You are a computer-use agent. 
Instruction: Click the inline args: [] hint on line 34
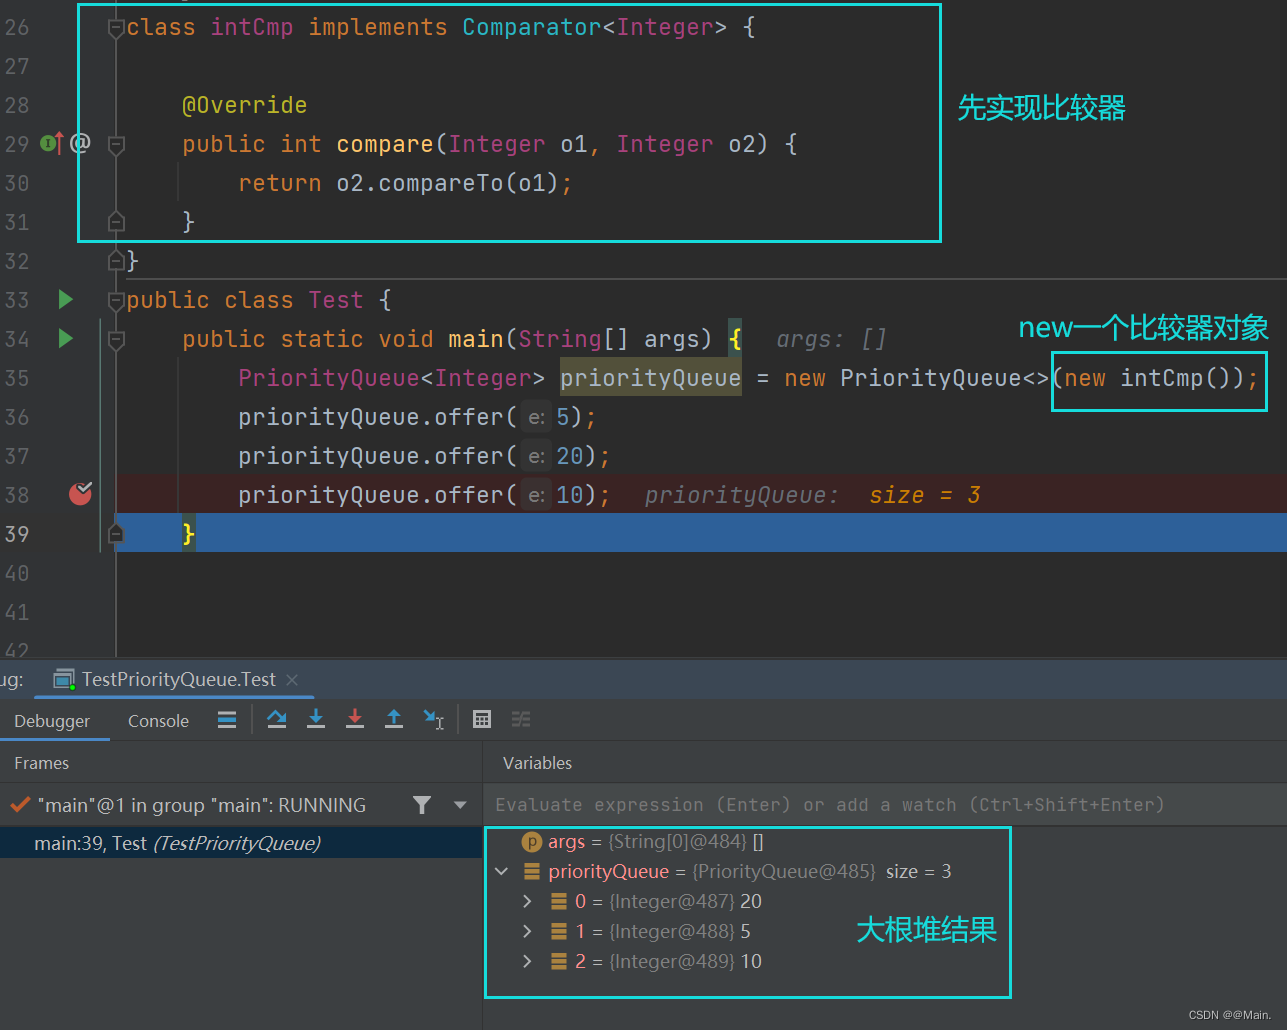[x=831, y=339]
